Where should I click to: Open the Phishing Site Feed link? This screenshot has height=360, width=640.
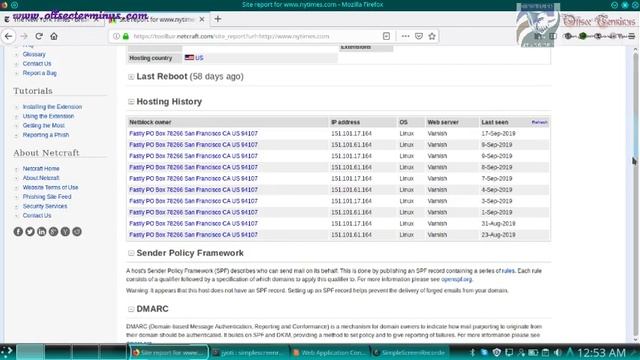point(47,196)
